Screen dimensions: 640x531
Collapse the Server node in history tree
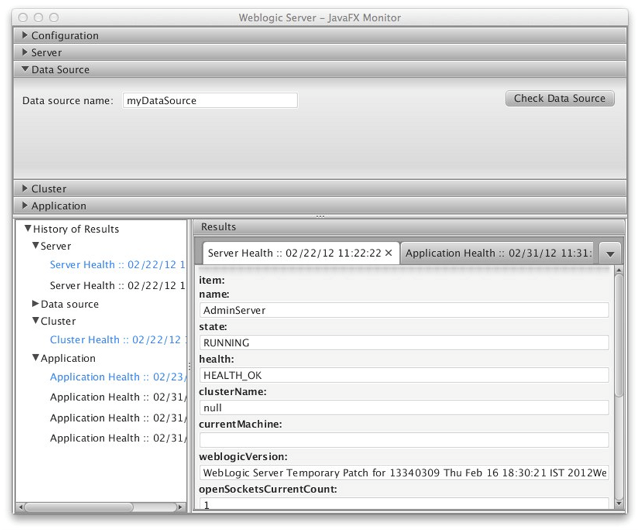pos(36,246)
